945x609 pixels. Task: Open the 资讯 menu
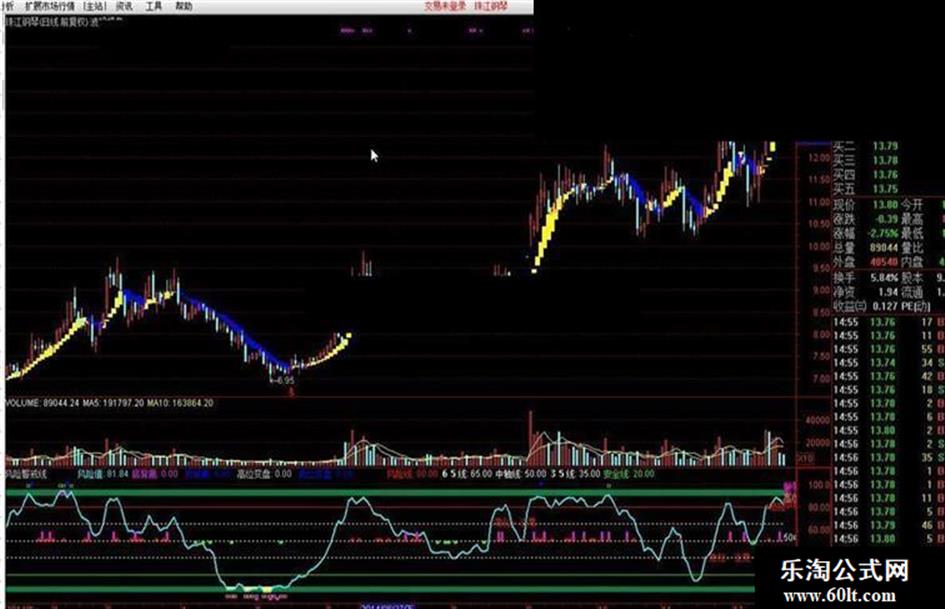pyautogui.click(x=124, y=6)
